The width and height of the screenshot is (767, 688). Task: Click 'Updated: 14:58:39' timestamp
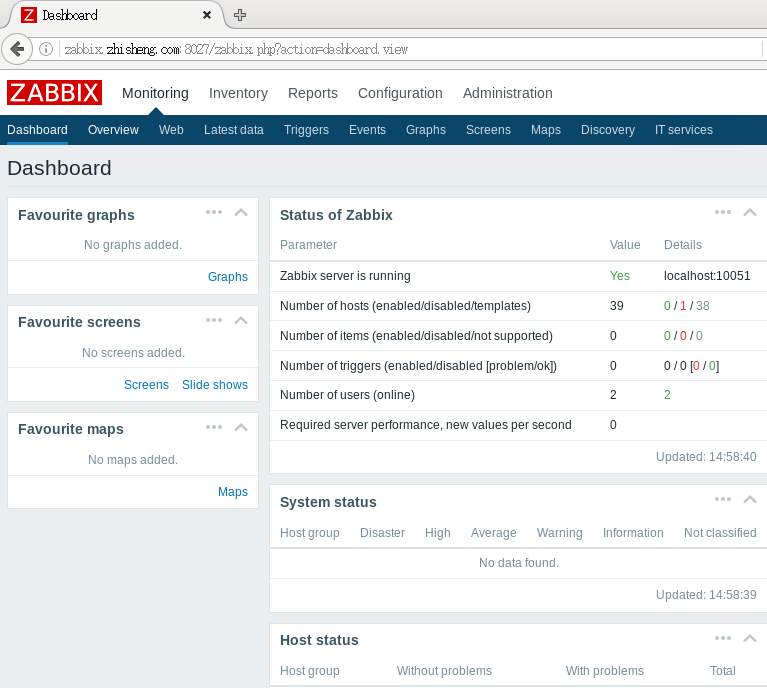[x=706, y=595]
